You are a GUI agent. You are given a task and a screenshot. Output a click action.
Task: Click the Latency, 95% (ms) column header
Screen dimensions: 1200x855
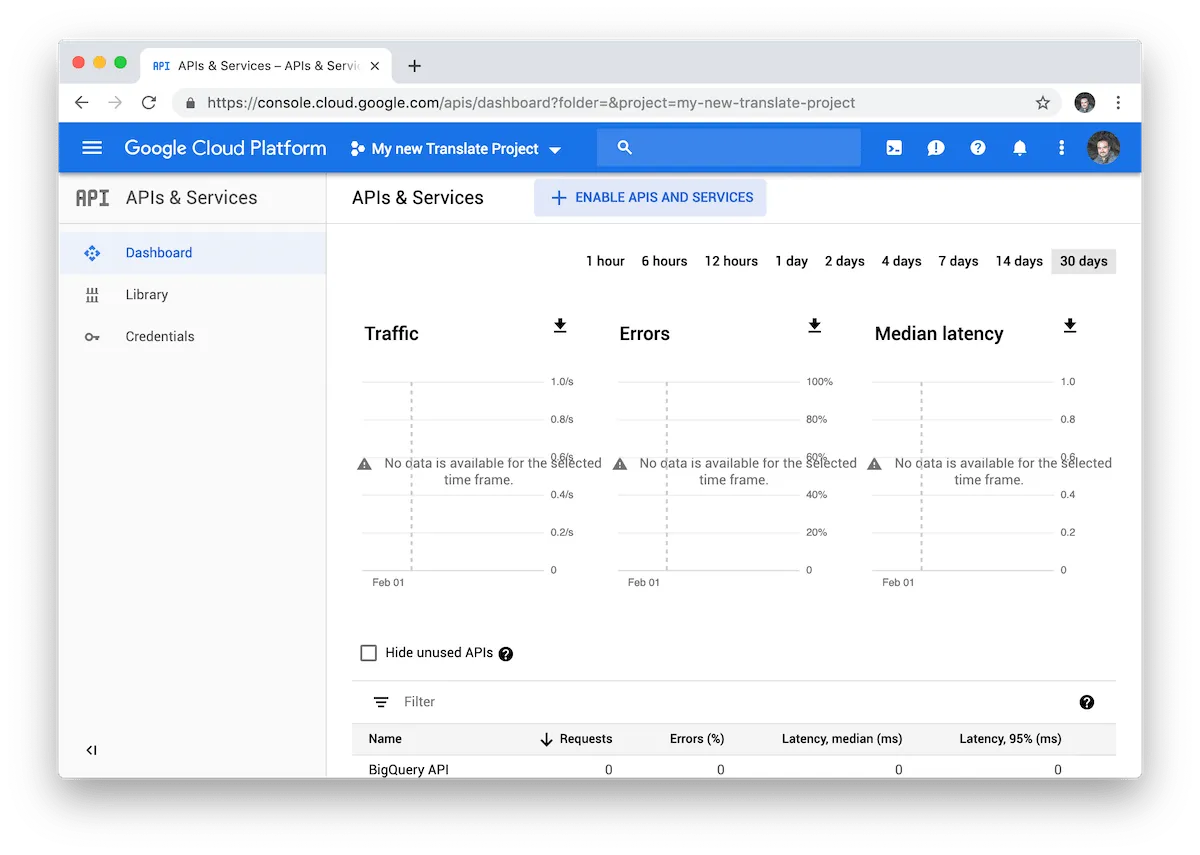1010,739
